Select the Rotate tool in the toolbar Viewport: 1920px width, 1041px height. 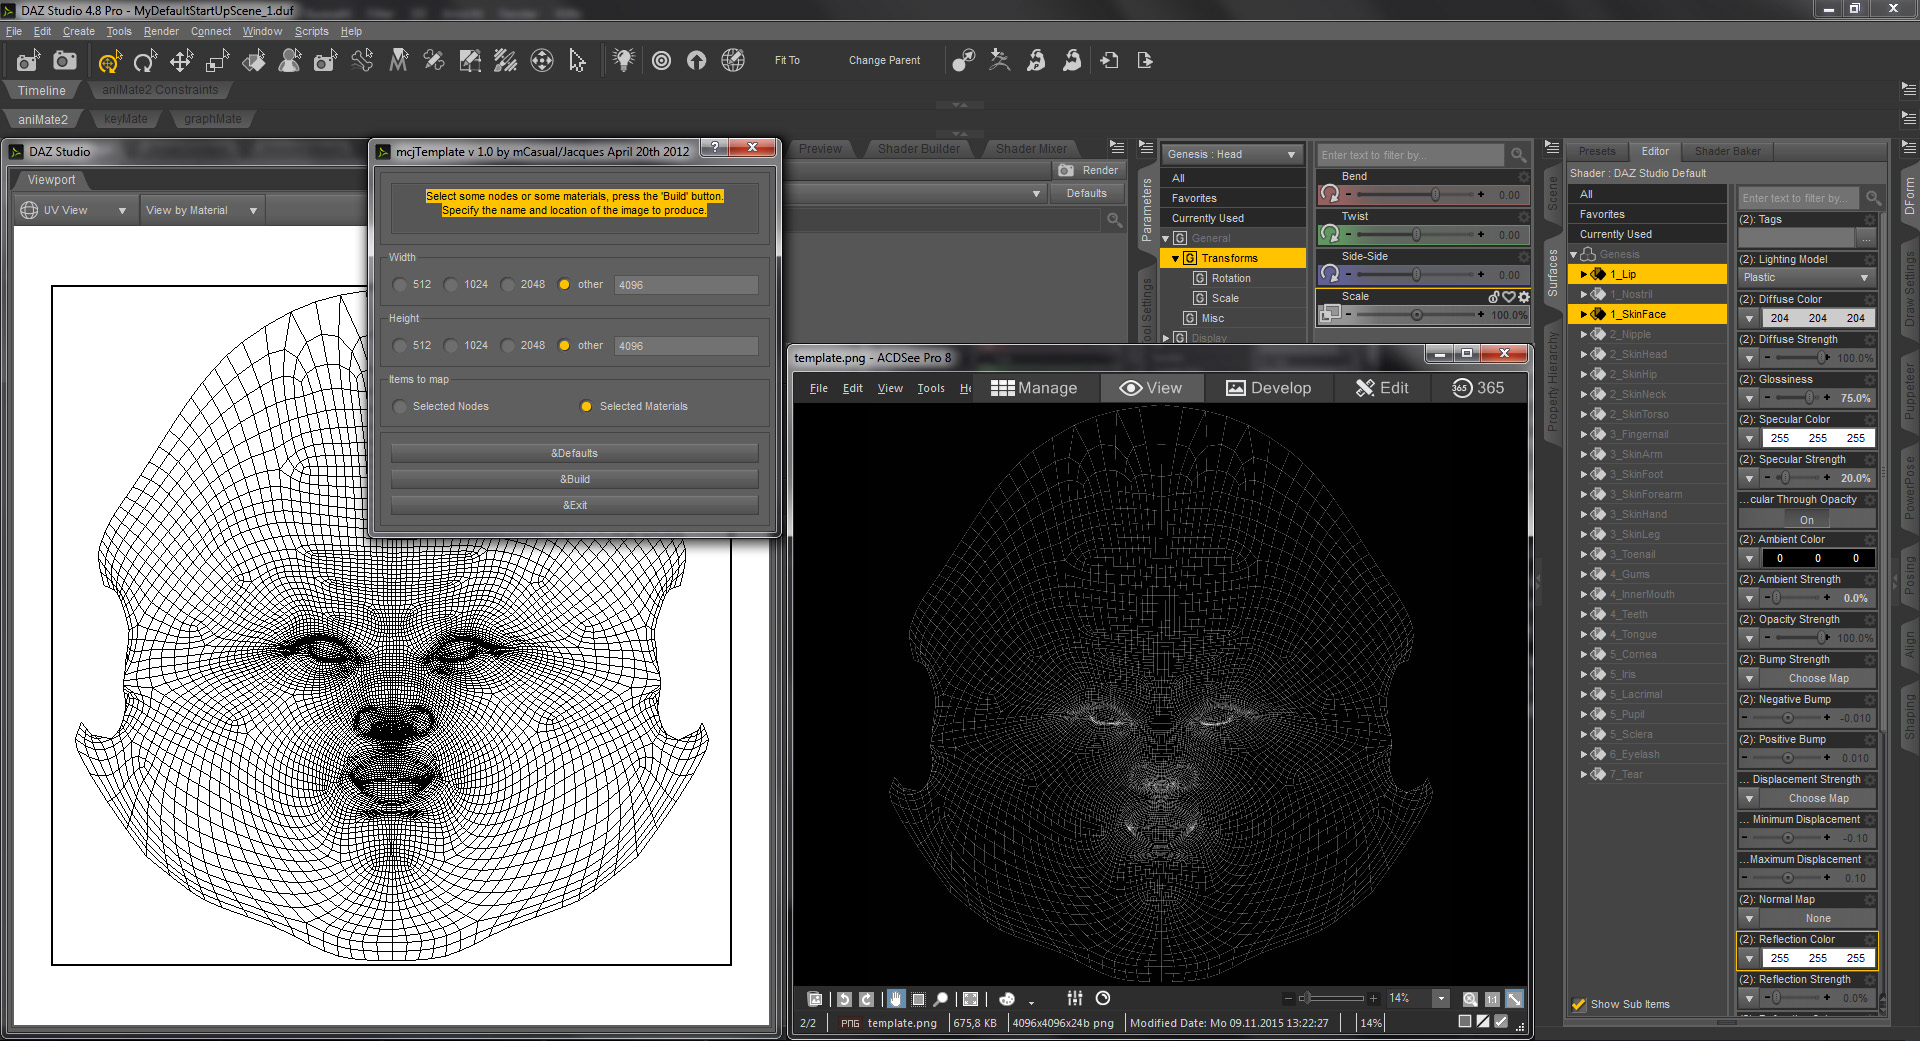145,61
